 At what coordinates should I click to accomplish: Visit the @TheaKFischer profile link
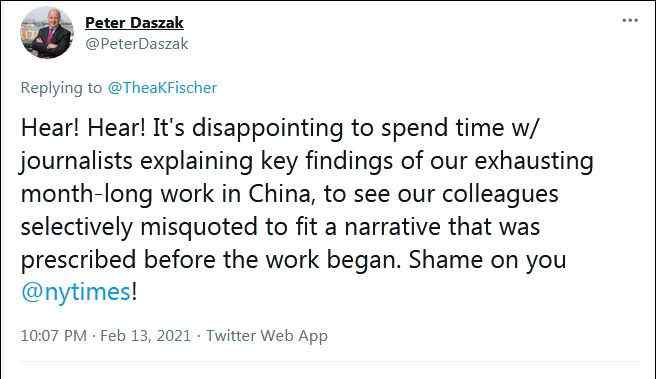pyautogui.click(x=162, y=88)
